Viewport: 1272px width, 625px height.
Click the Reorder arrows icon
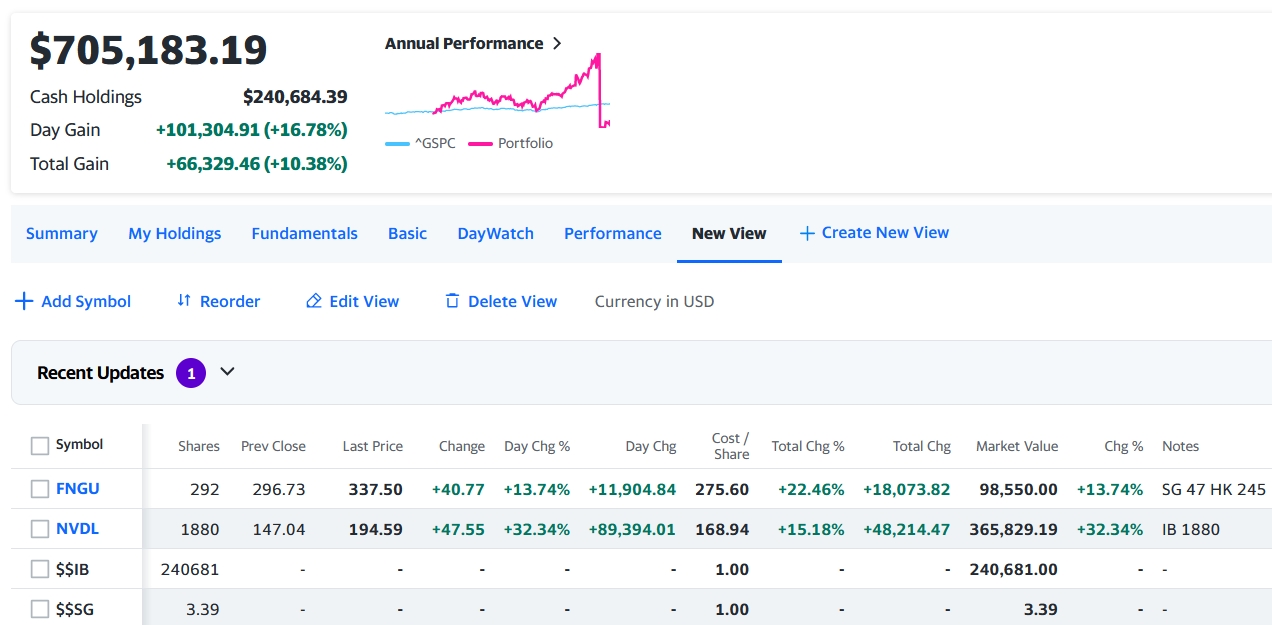(x=183, y=301)
